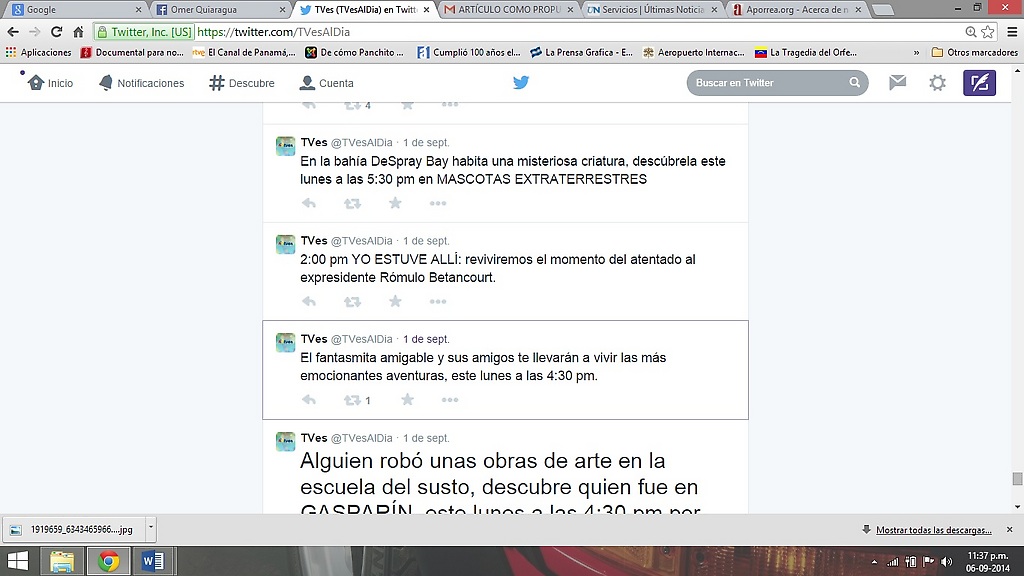The image size is (1024, 576).
Task: Click Mostrar todas las descargas link
Action: 933,530
